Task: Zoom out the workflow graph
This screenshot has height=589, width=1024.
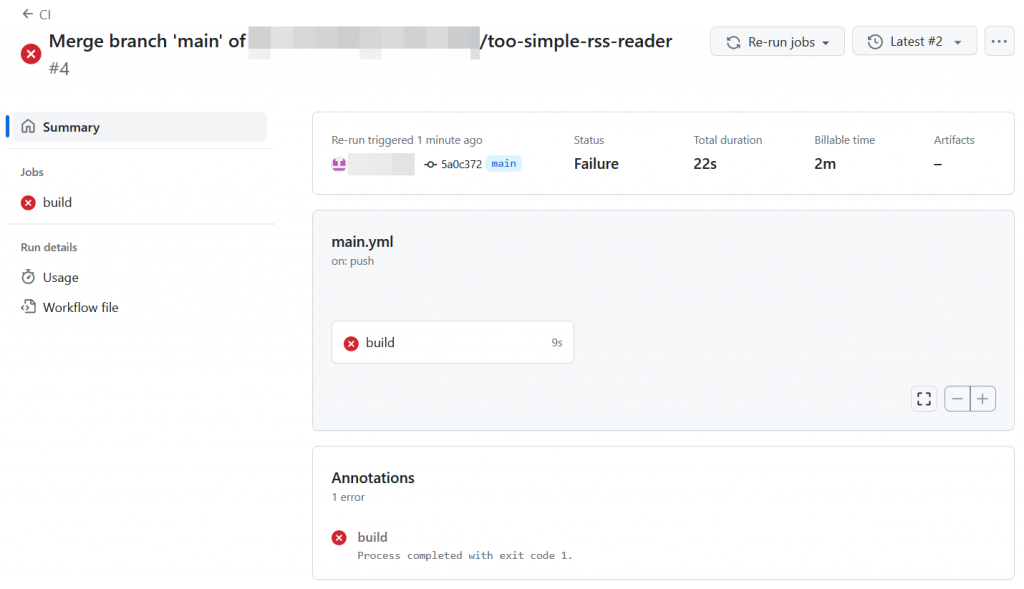Action: [x=958, y=399]
